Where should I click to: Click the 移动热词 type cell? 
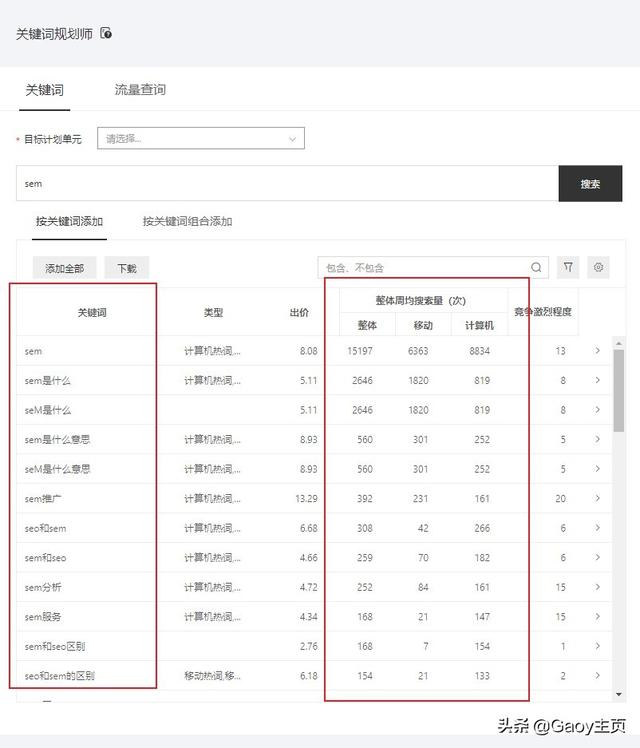coord(212,675)
